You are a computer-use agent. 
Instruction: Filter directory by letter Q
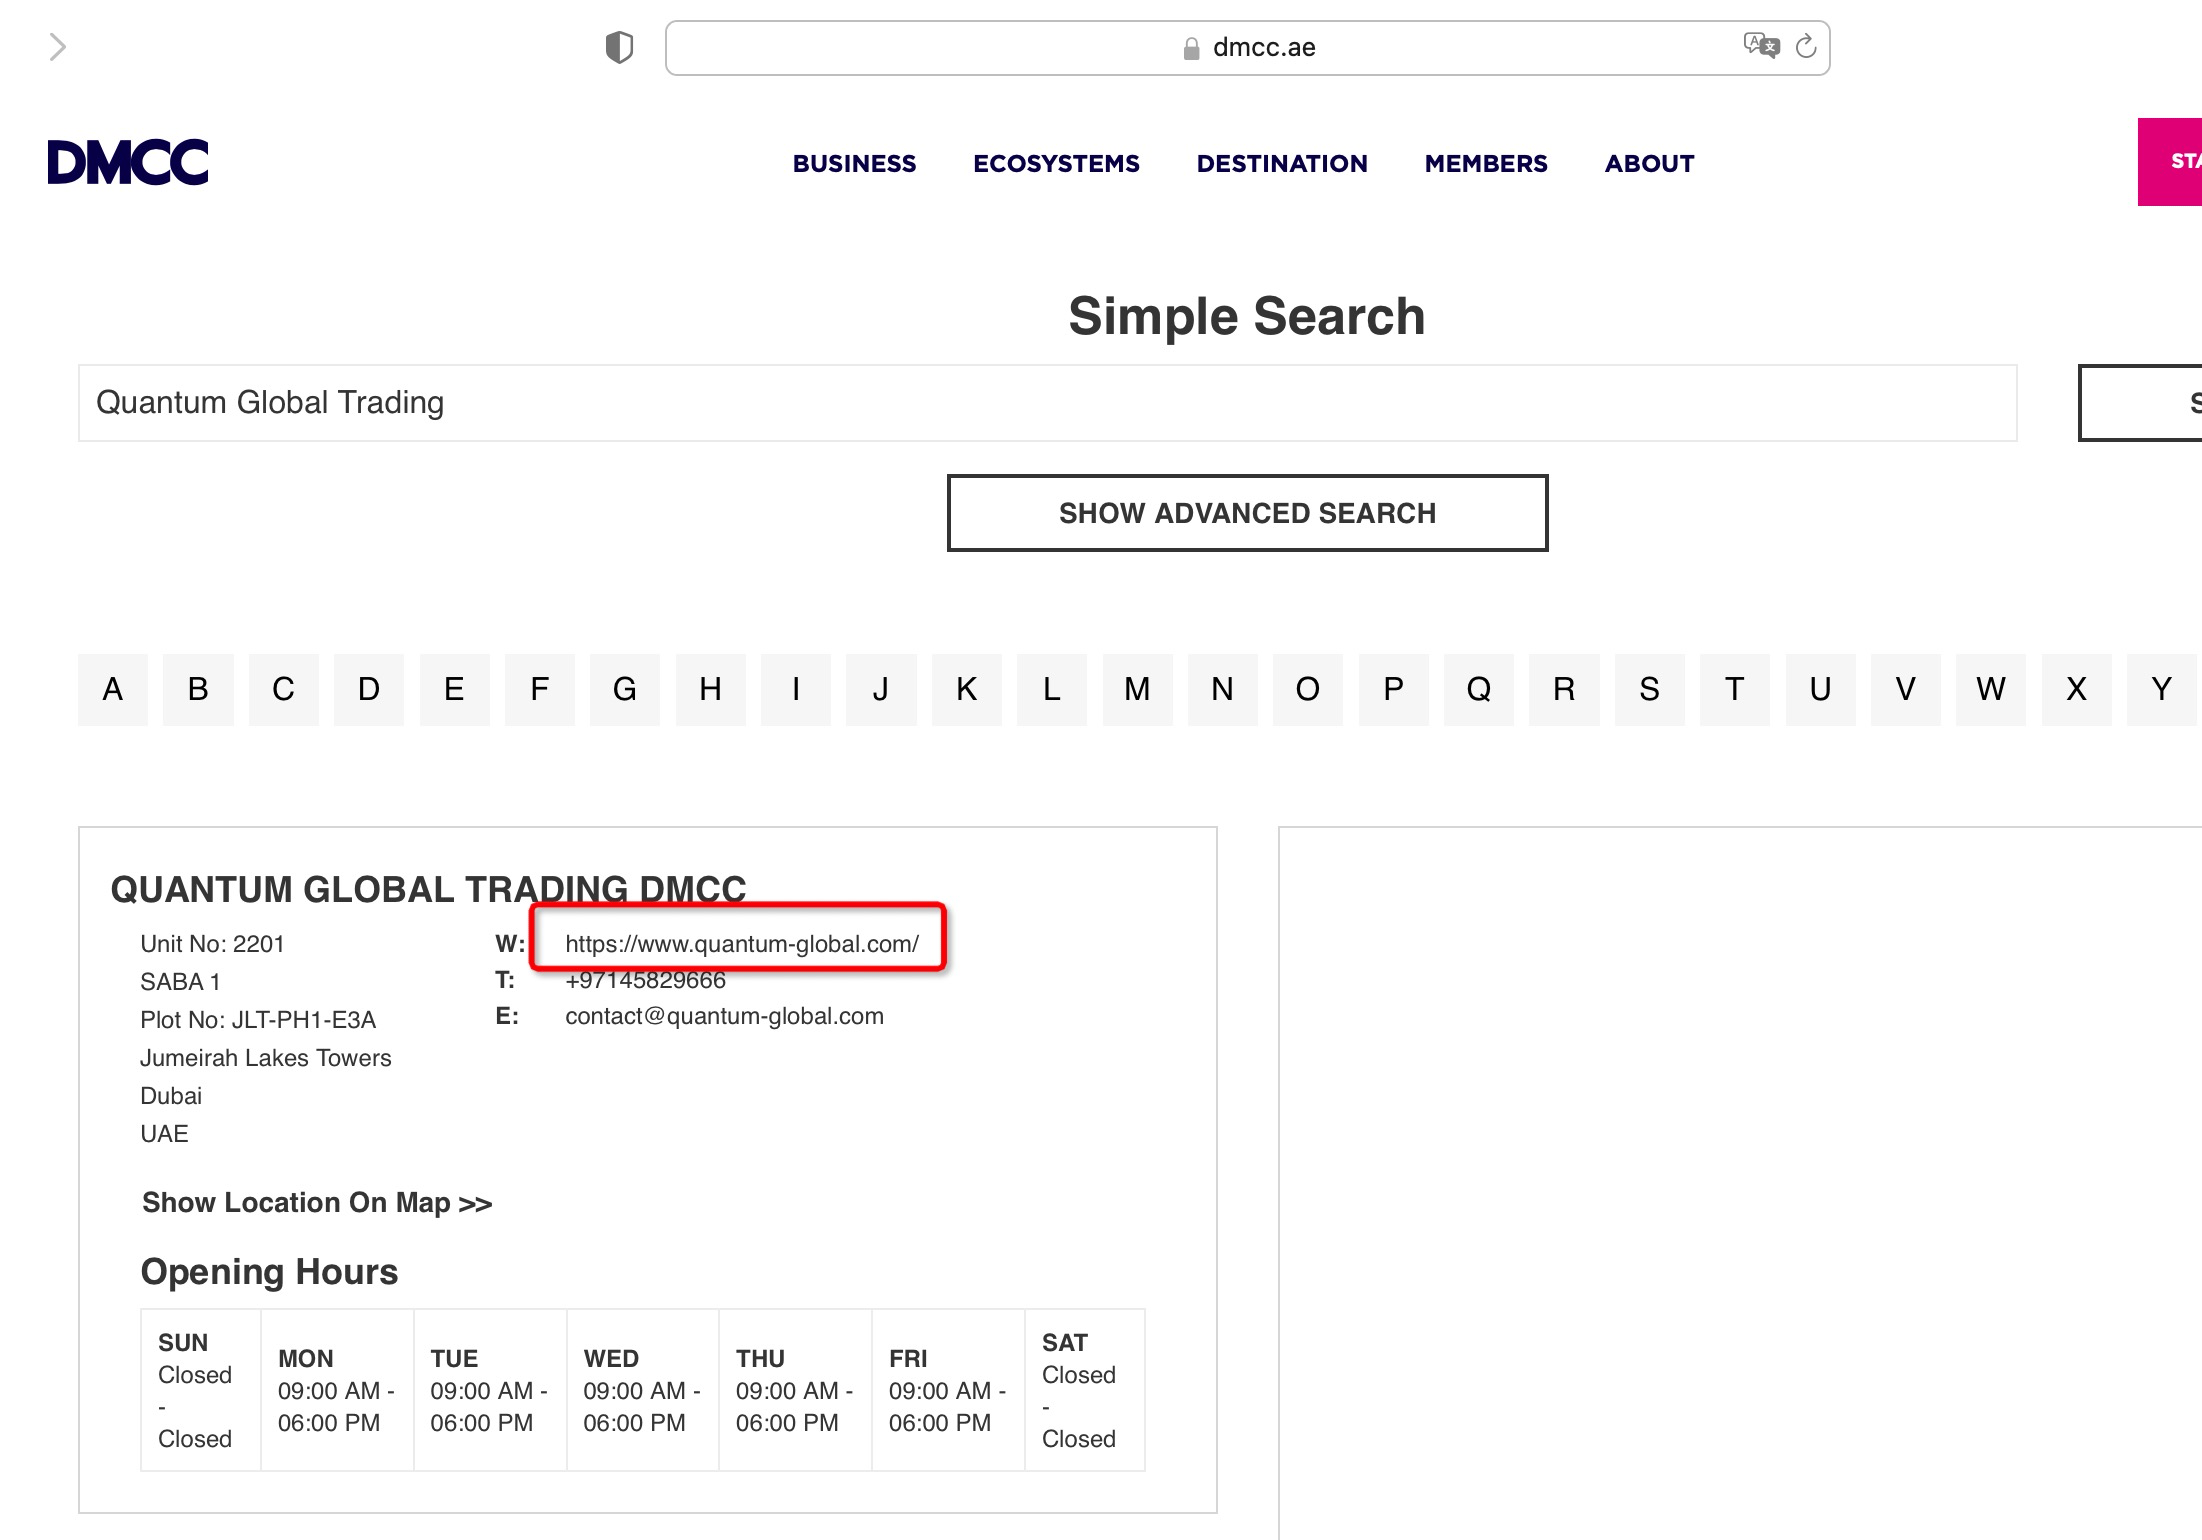1478,689
